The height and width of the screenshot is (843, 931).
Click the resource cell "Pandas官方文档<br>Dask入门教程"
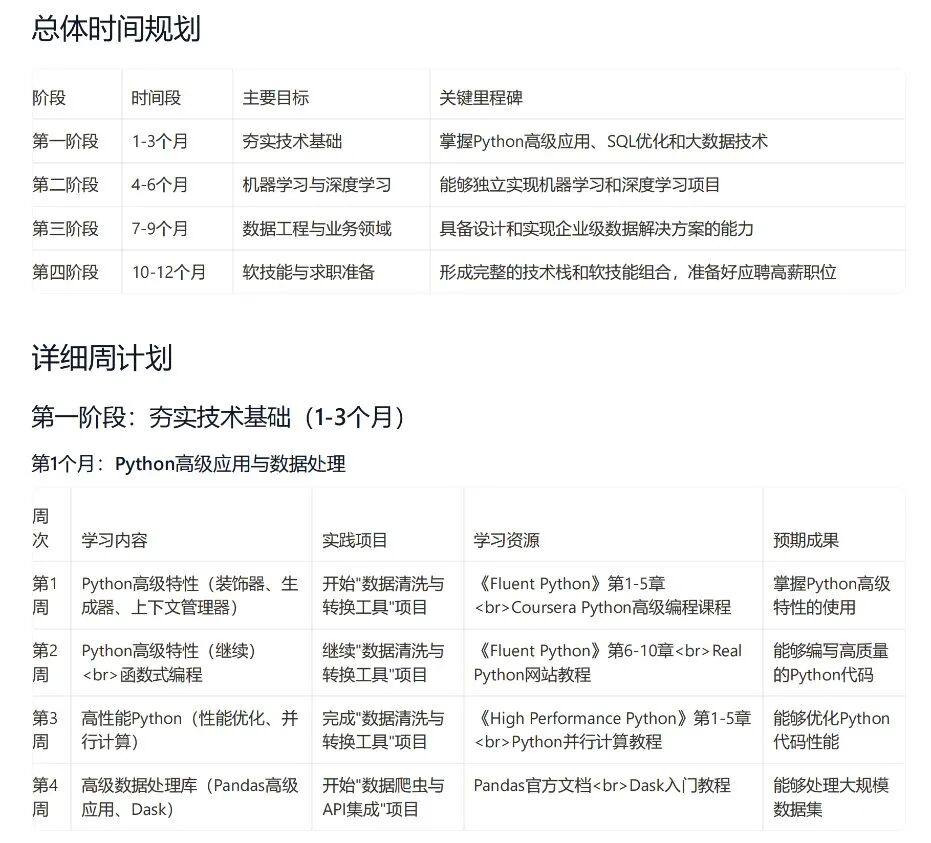(602, 785)
